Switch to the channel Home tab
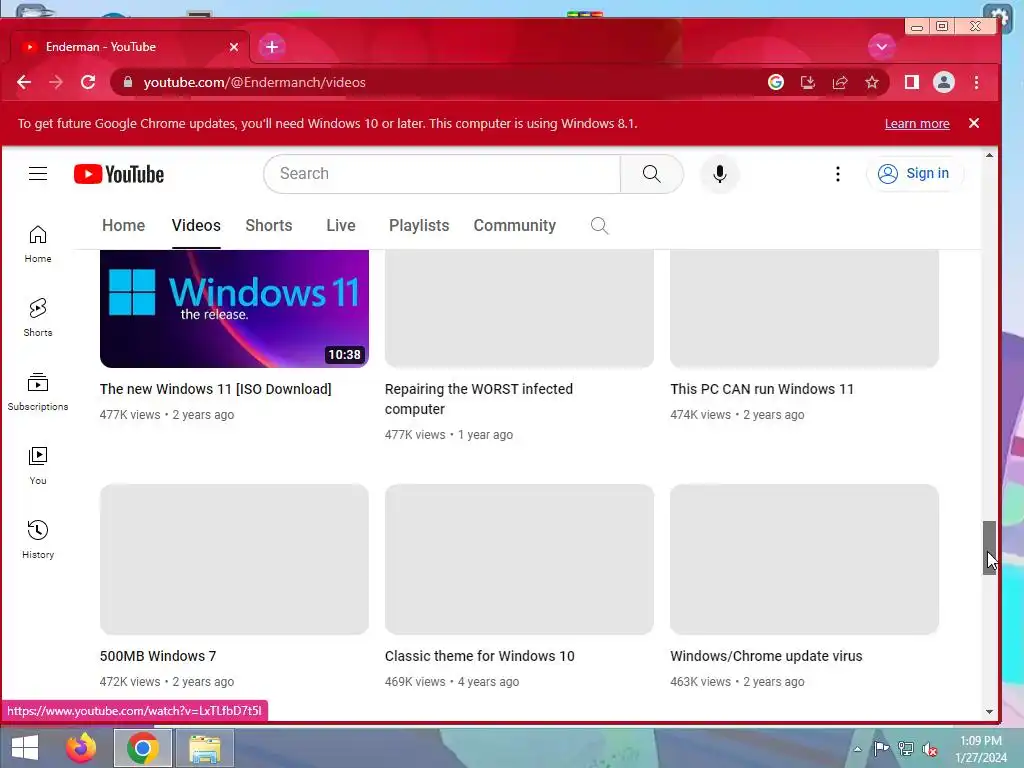The image size is (1024, 768). click(x=123, y=225)
